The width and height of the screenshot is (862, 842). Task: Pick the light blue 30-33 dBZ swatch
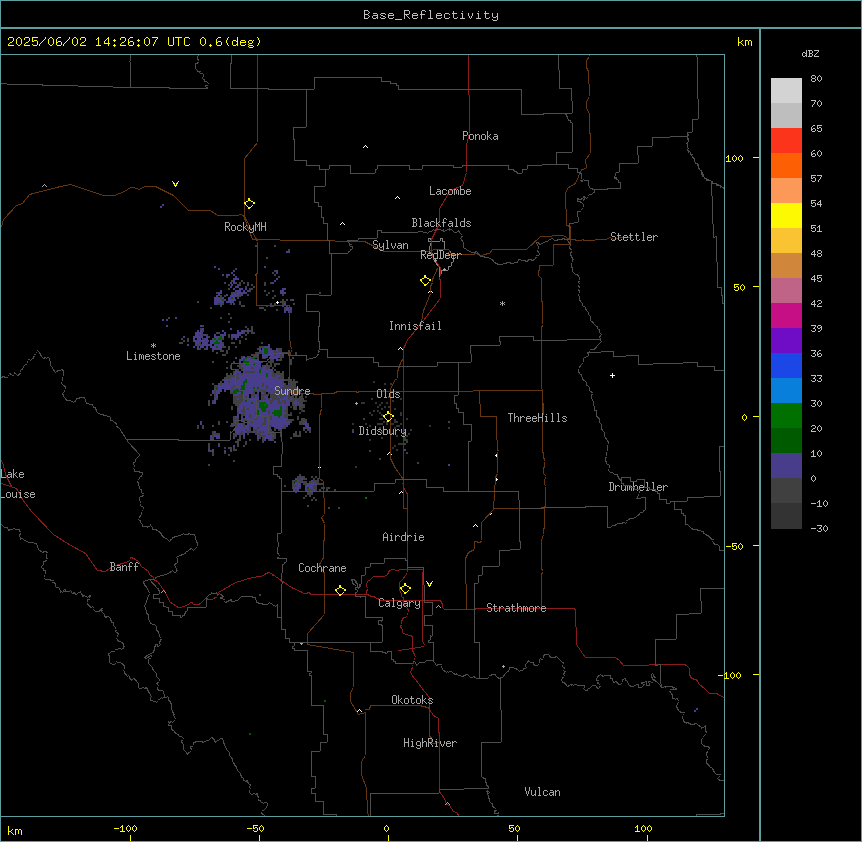(x=786, y=391)
